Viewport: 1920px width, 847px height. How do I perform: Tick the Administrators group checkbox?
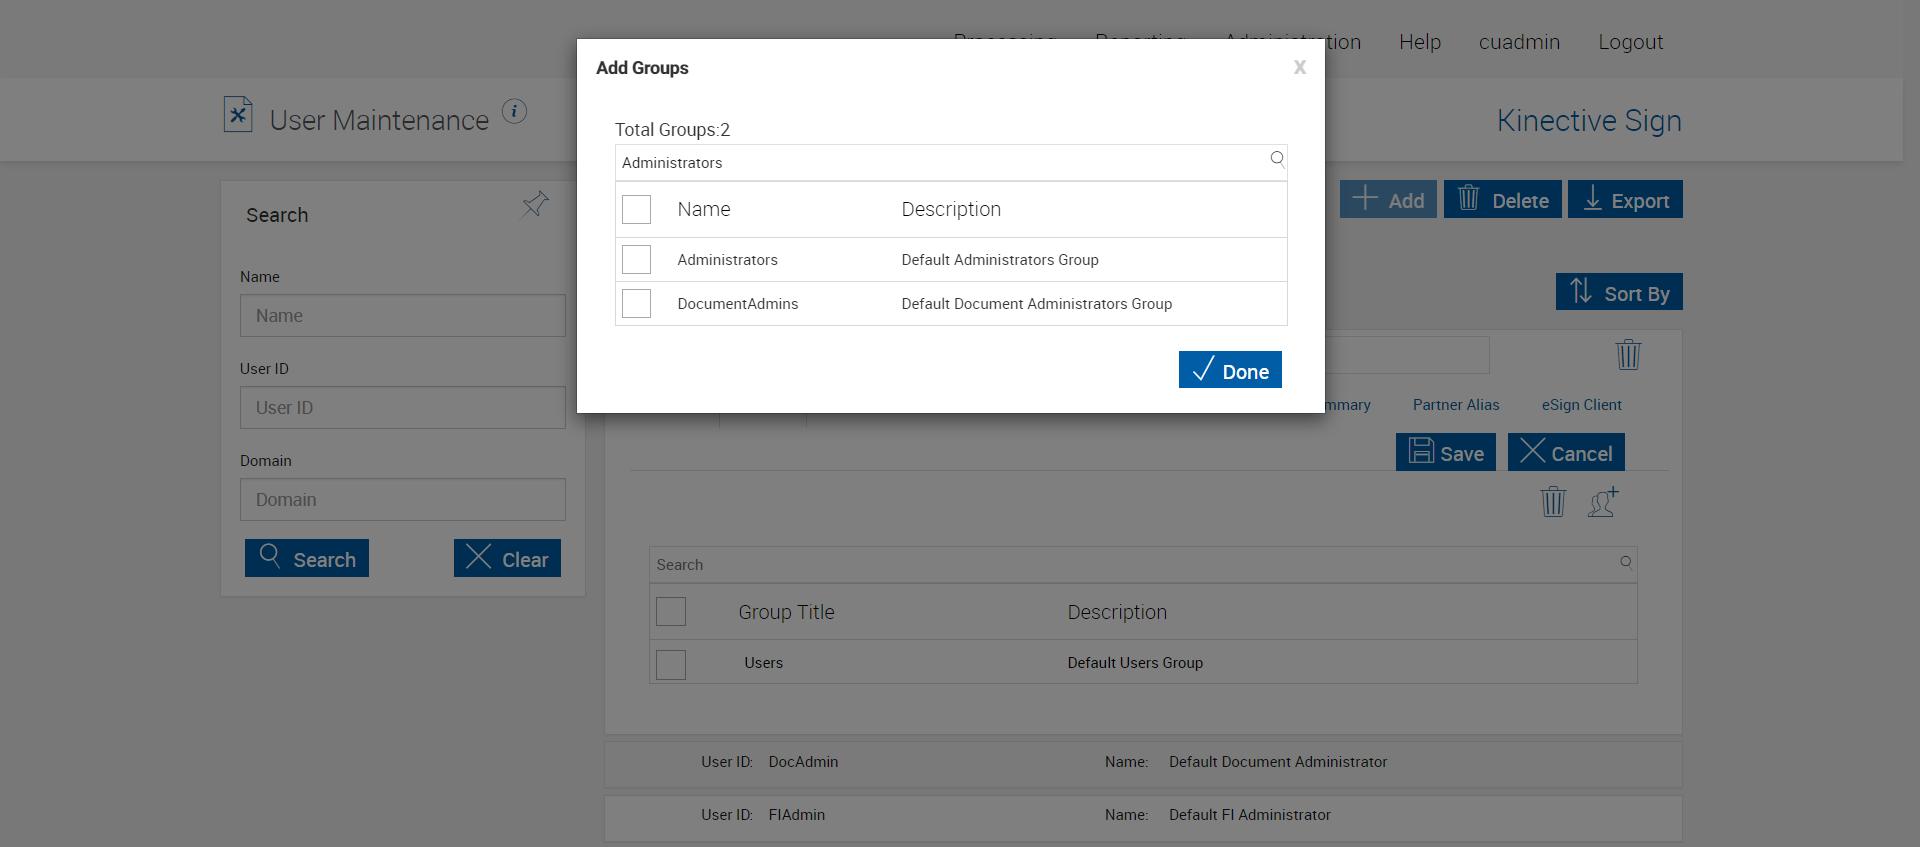[x=636, y=260]
